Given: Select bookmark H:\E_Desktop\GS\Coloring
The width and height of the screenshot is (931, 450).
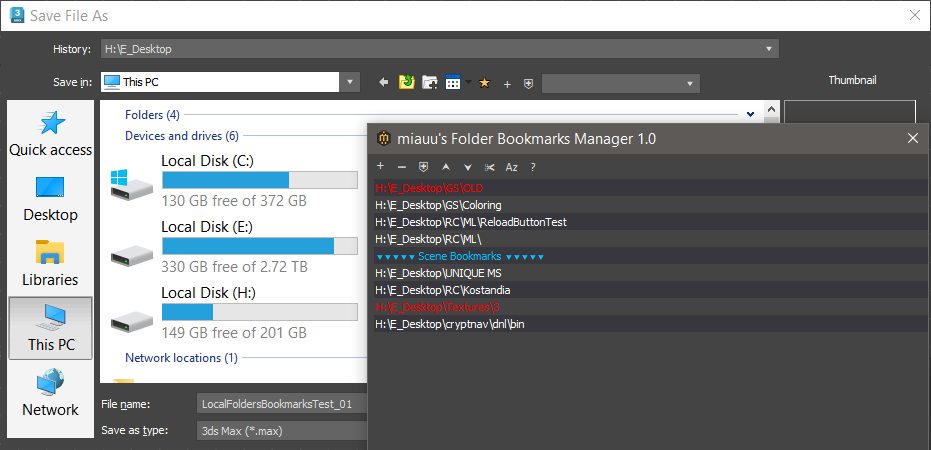Looking at the screenshot, I should click(x=651, y=205).
